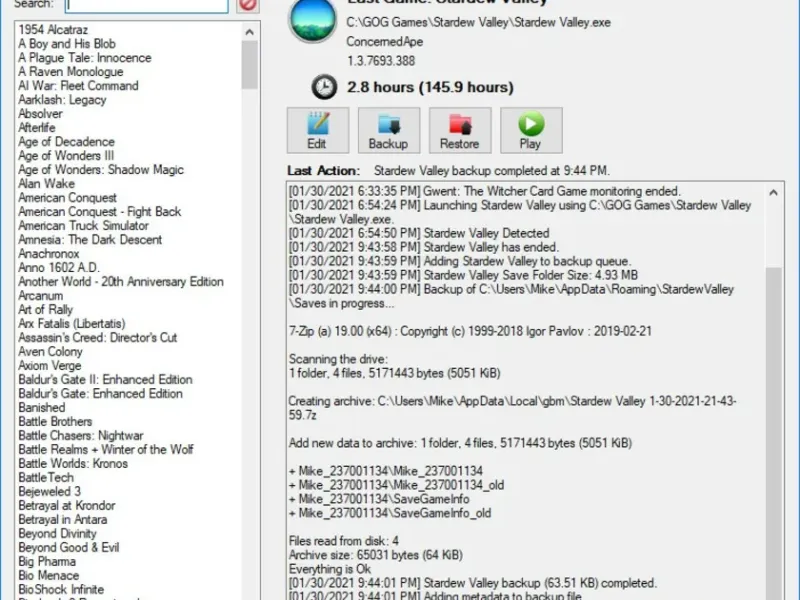Select Beyond Divinity
The image size is (800, 600).
(x=57, y=534)
